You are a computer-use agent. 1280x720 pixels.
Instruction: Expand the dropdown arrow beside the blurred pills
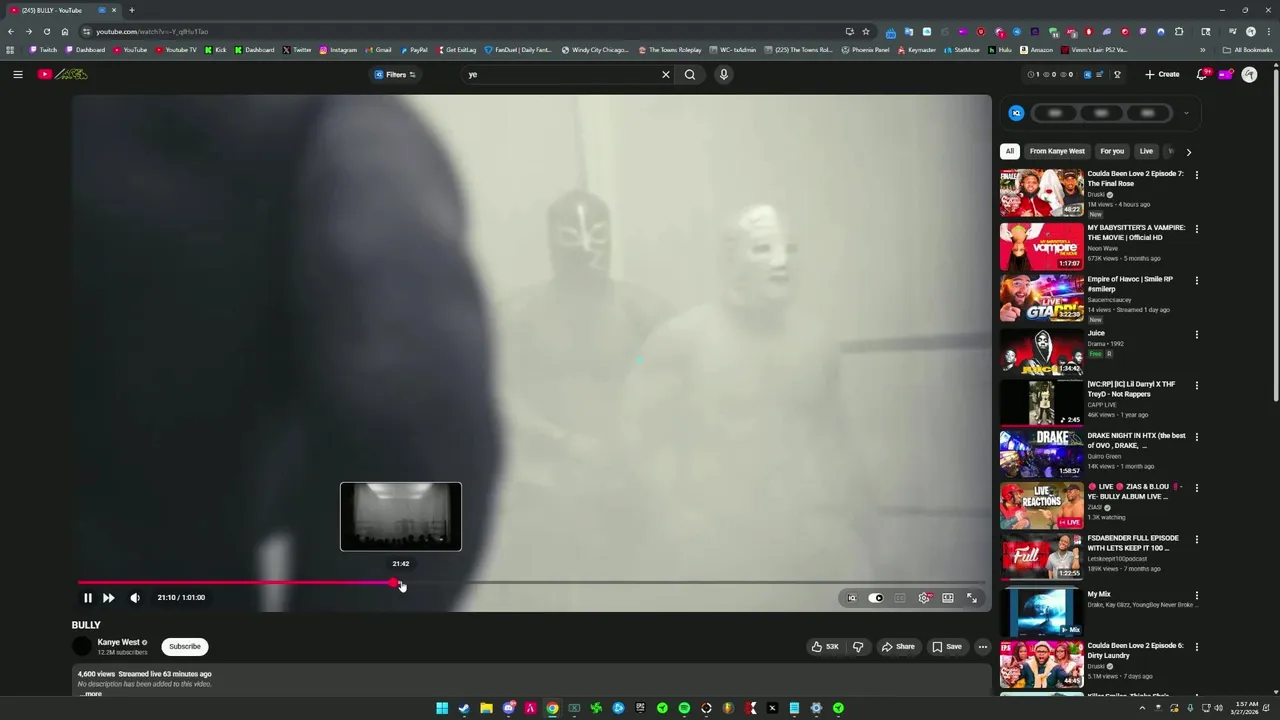point(1186,113)
